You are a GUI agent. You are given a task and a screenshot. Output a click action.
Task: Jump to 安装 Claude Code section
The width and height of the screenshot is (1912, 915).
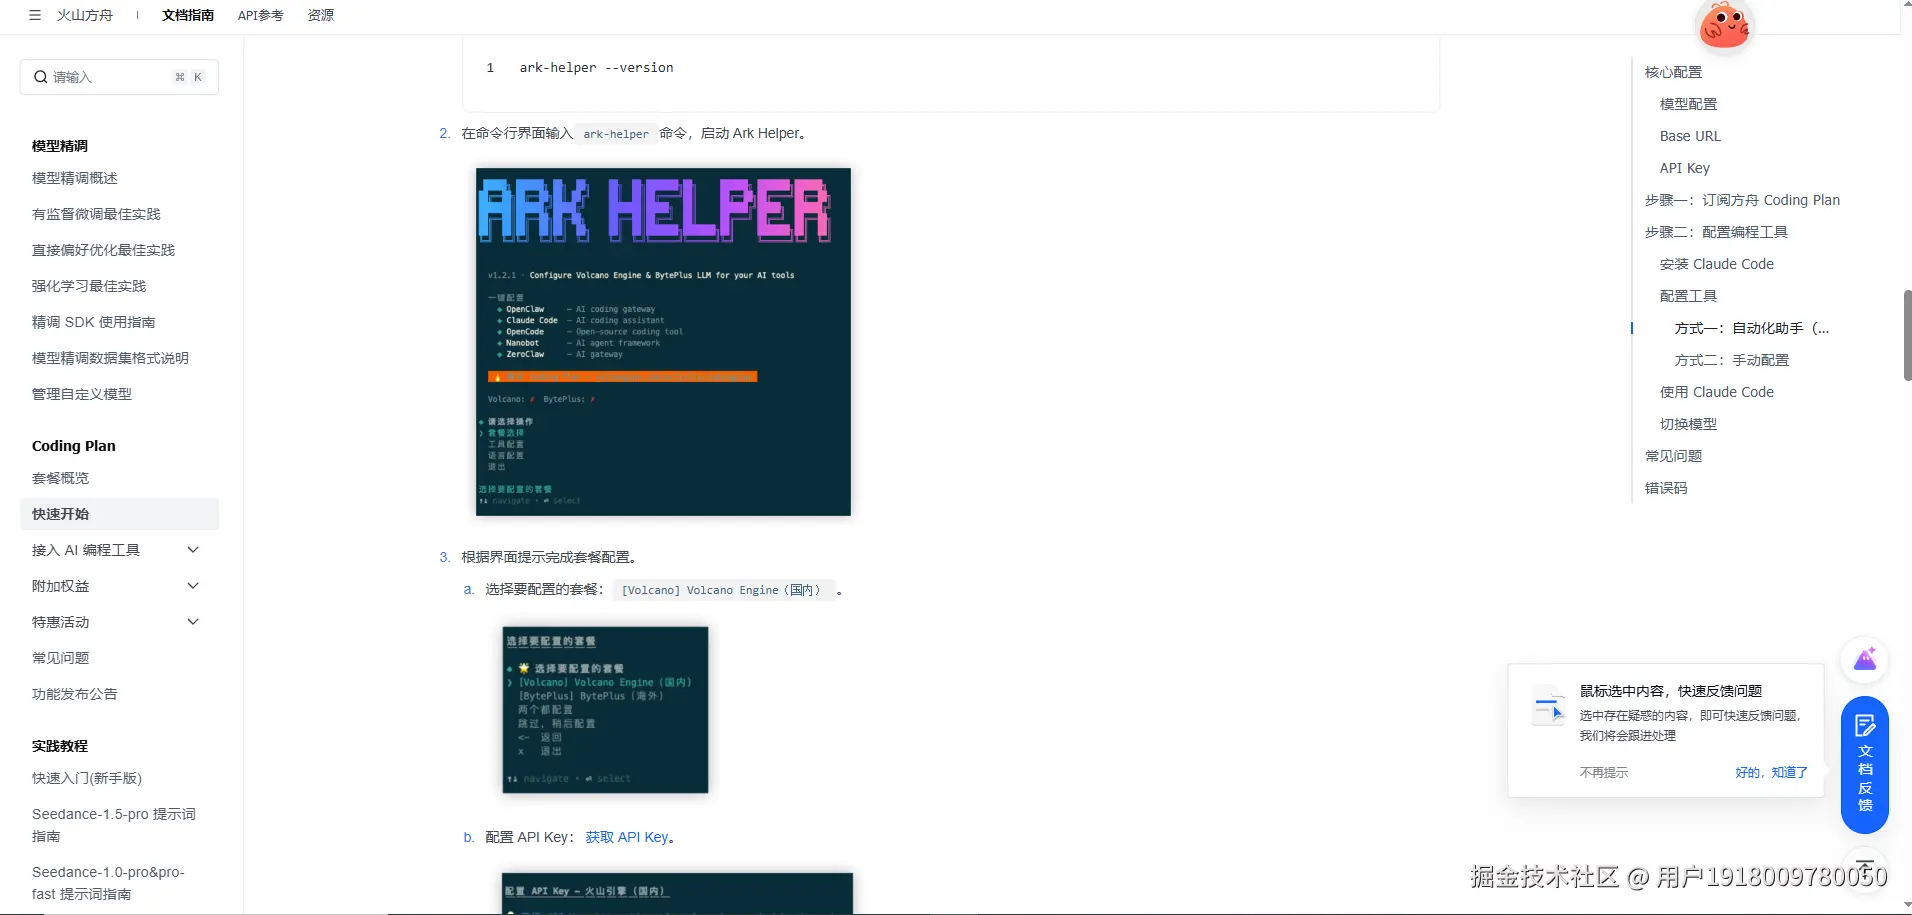click(1717, 264)
